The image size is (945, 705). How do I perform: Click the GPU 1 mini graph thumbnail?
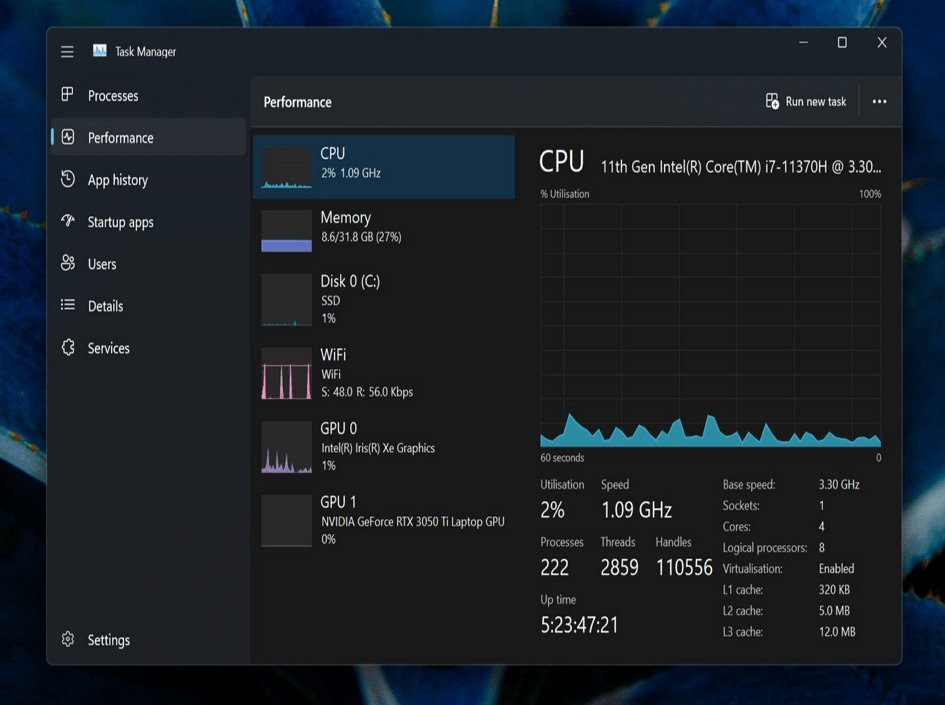tap(286, 521)
